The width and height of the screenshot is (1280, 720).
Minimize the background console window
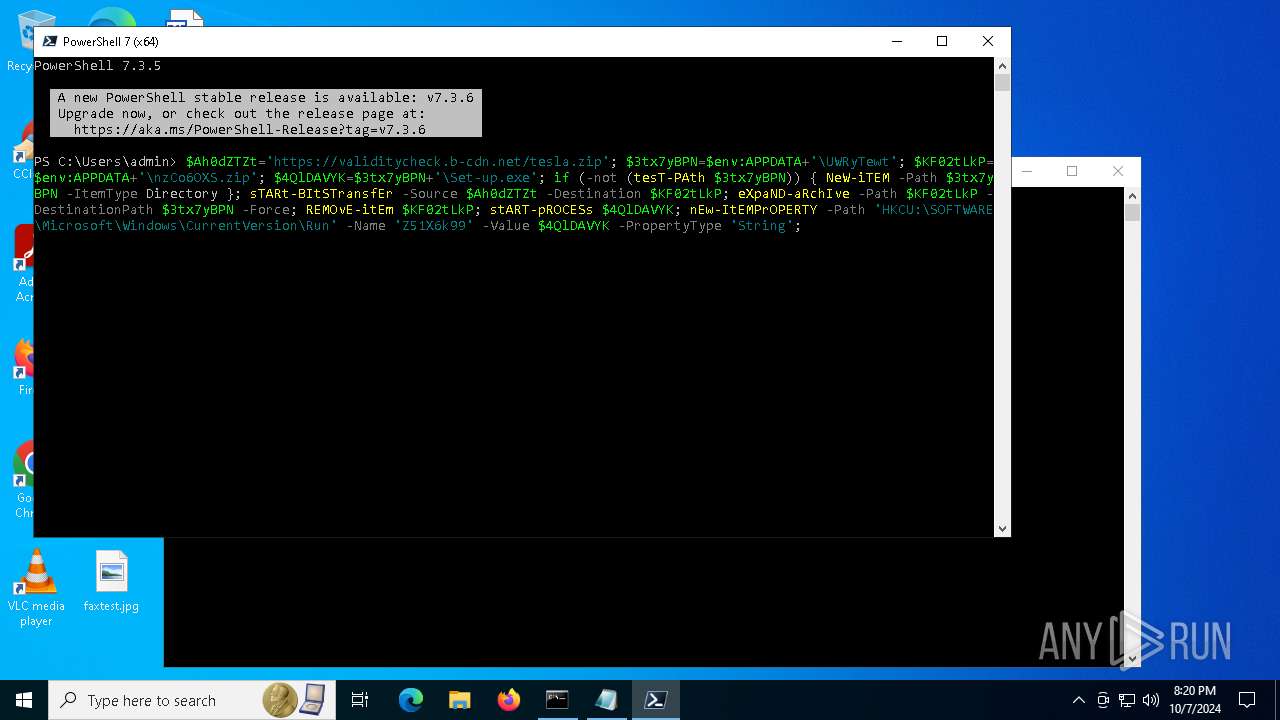pos(1028,171)
